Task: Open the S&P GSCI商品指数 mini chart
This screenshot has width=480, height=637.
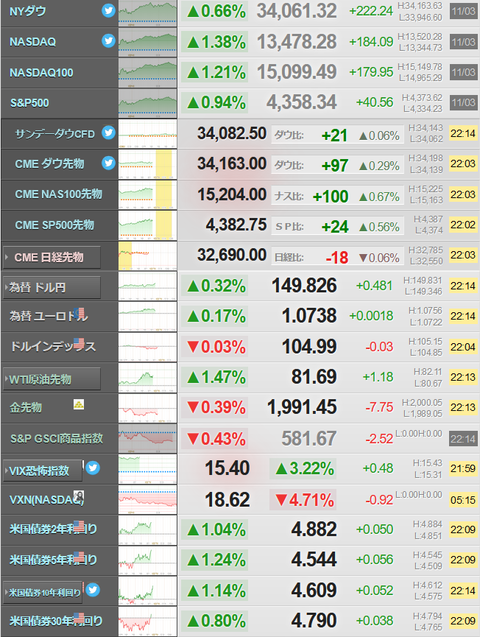Action: pos(147,438)
